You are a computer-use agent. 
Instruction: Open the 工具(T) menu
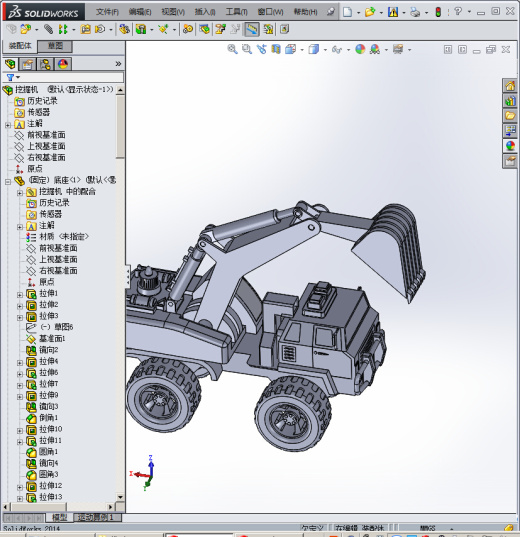point(236,12)
